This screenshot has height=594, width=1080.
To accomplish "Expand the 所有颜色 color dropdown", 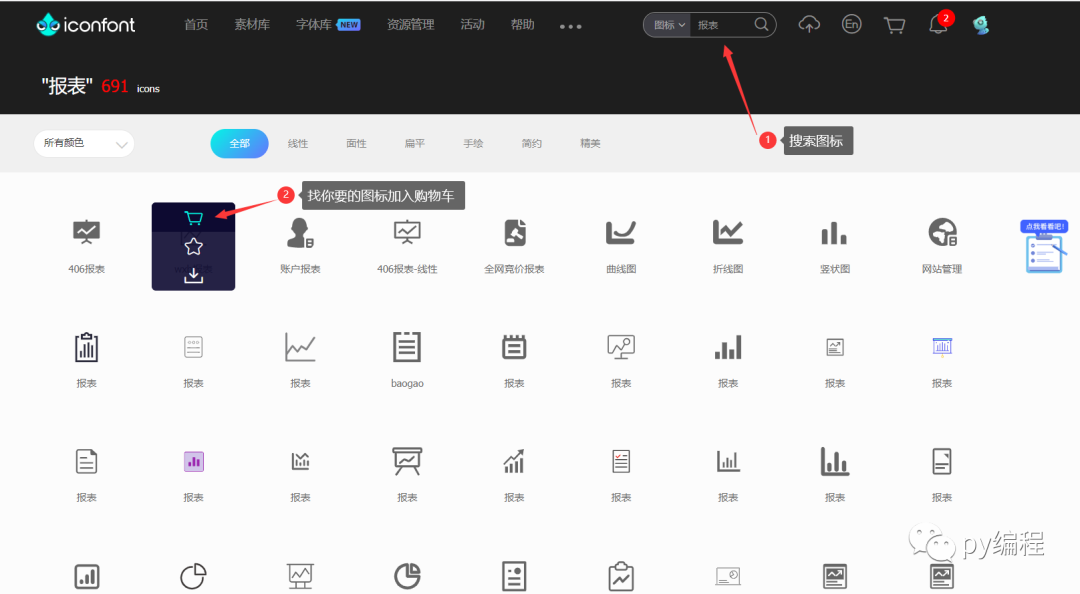I will click(x=84, y=143).
